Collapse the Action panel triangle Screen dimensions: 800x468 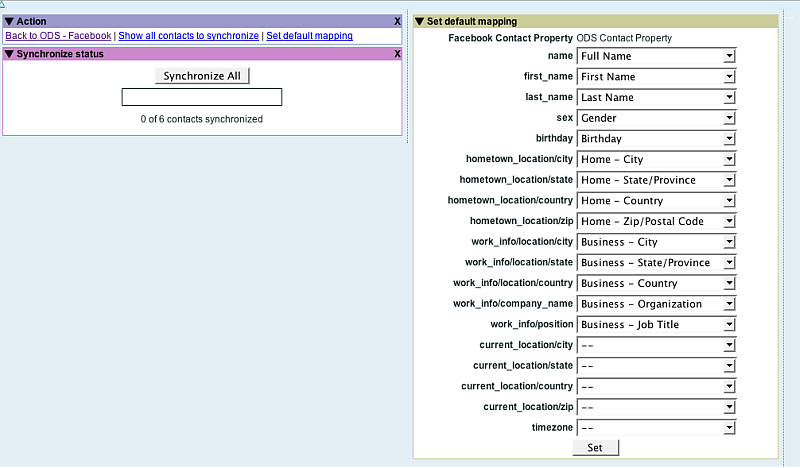coord(9,21)
